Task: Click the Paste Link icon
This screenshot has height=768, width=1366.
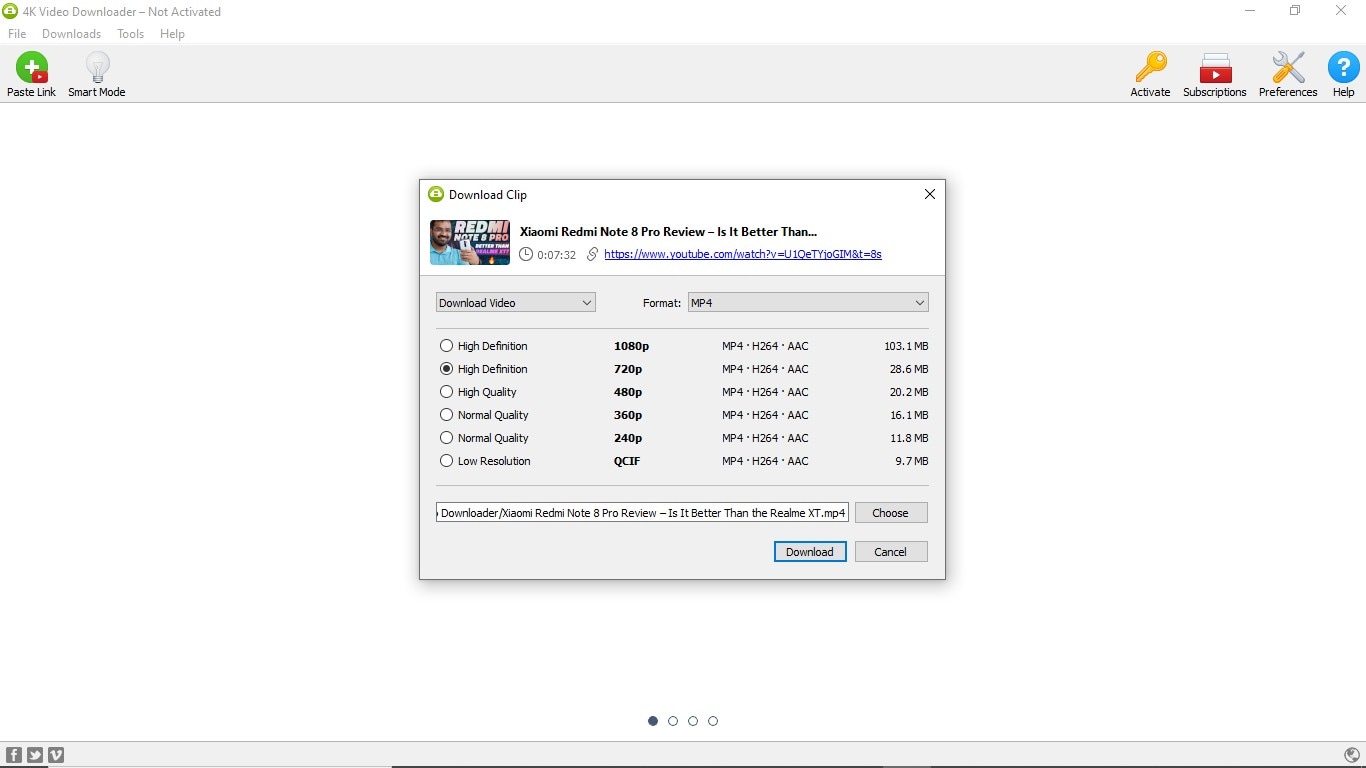Action: (x=31, y=68)
